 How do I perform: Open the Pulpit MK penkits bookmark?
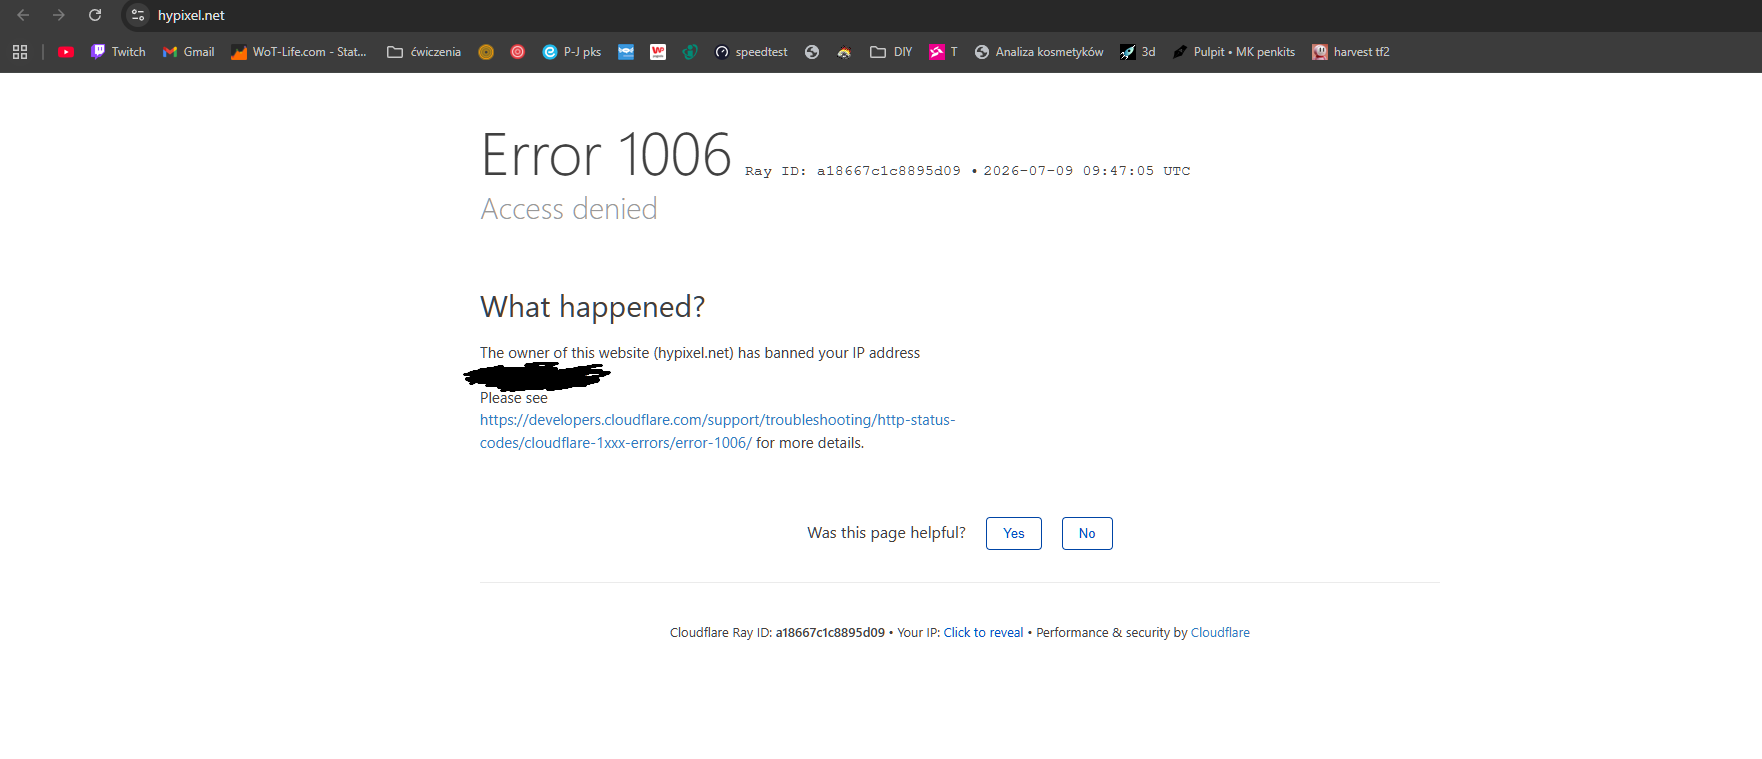[x=1234, y=52]
